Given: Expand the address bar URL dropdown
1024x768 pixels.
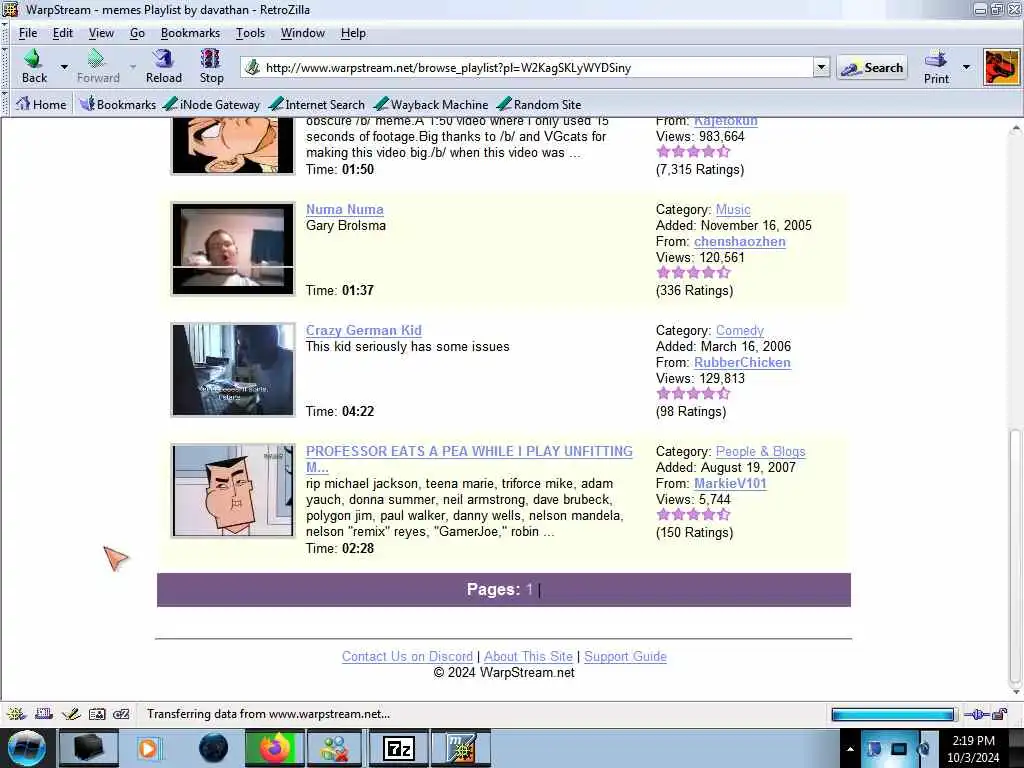Looking at the screenshot, I should coord(822,67).
